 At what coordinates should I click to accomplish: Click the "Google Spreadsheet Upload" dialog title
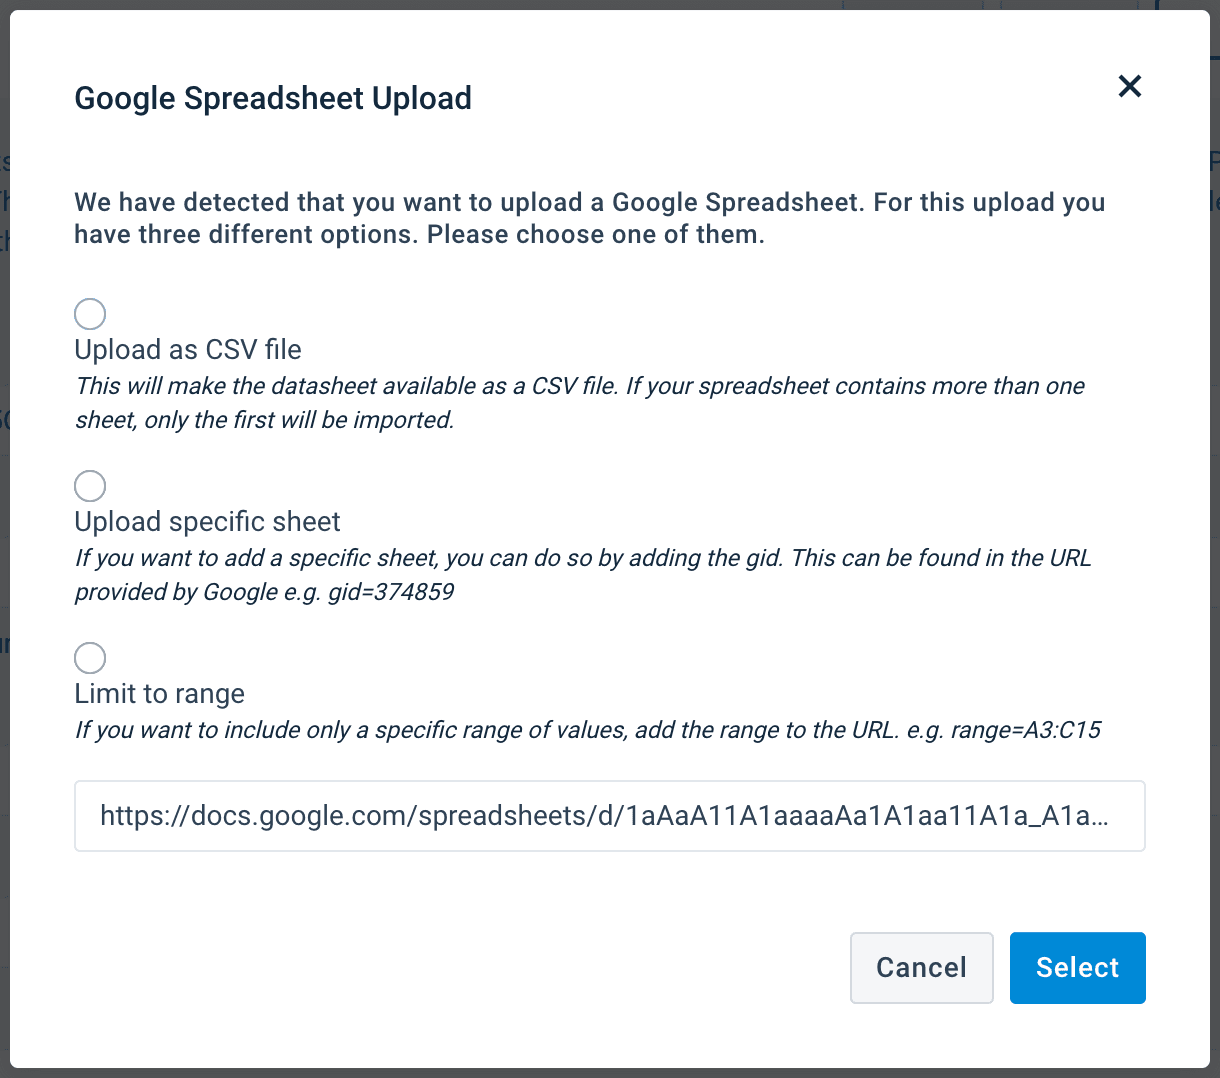tap(273, 98)
